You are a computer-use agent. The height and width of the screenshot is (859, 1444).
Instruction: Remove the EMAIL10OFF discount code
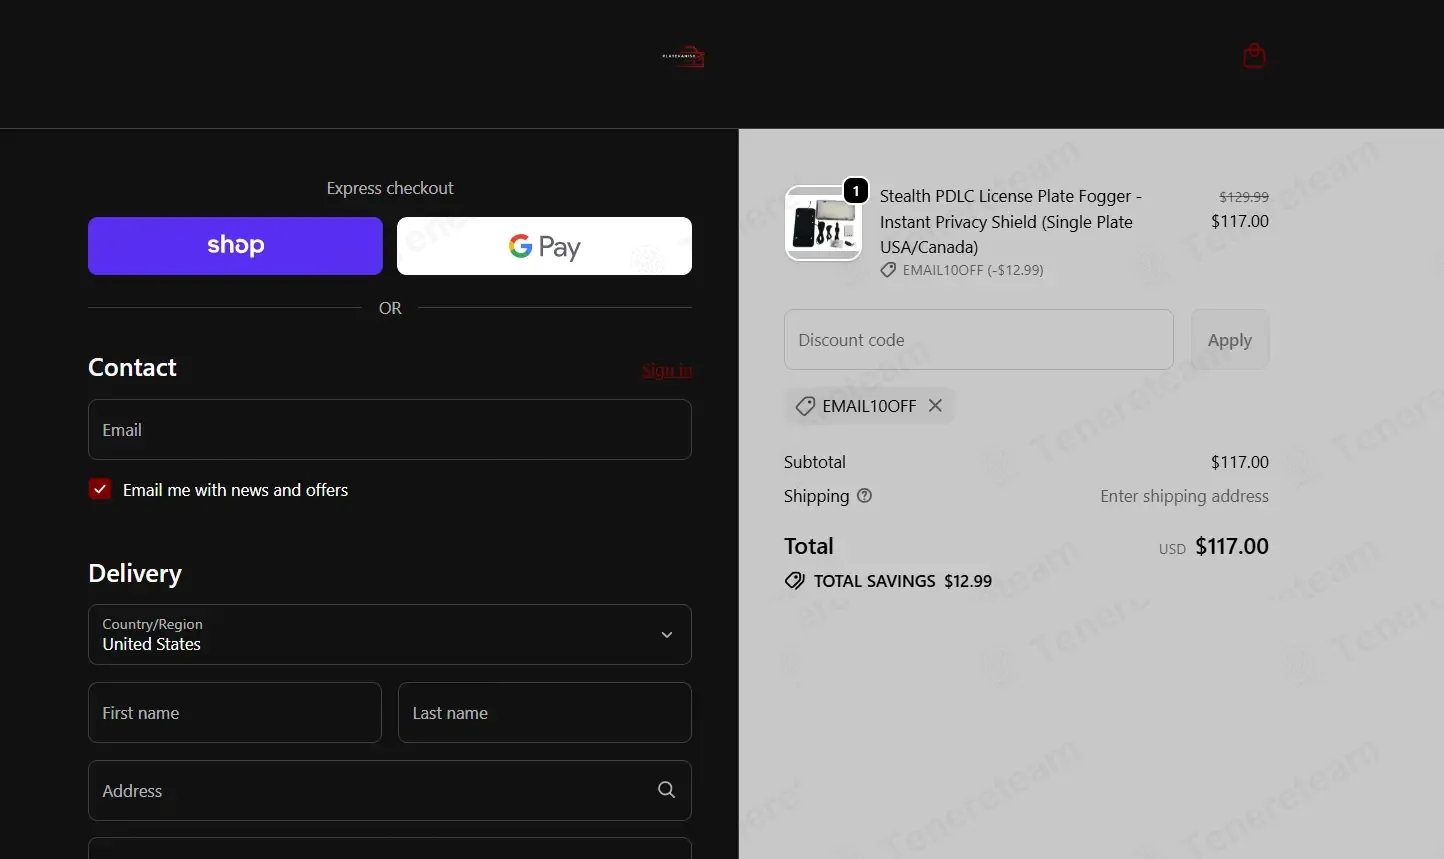935,405
